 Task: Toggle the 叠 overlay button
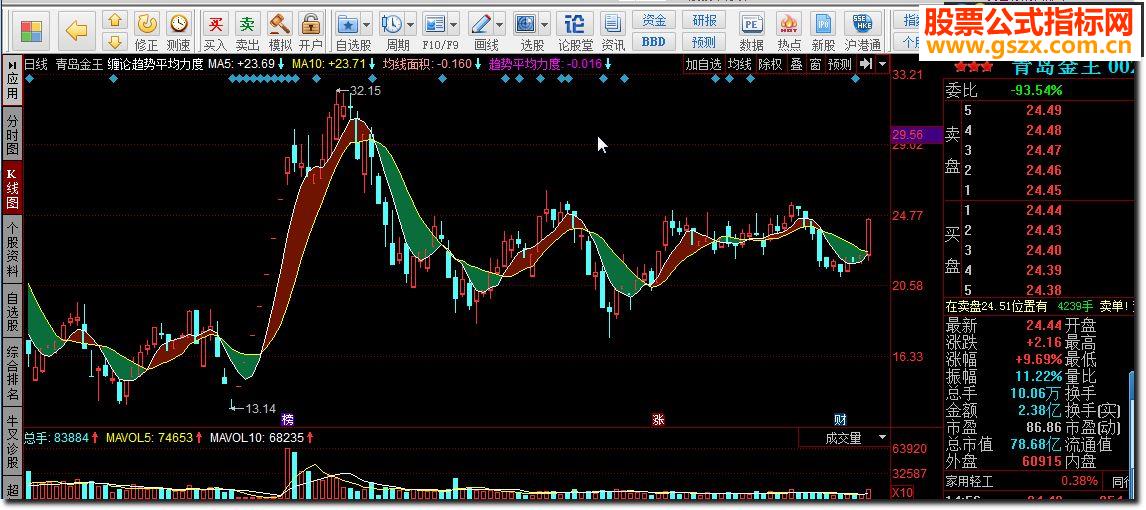point(796,64)
